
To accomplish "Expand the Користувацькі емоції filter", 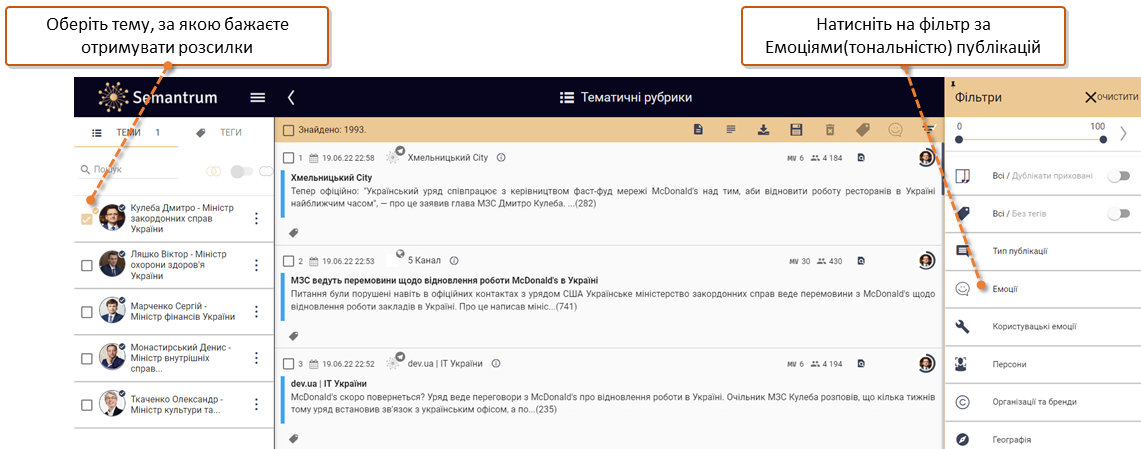I will (x=1043, y=327).
